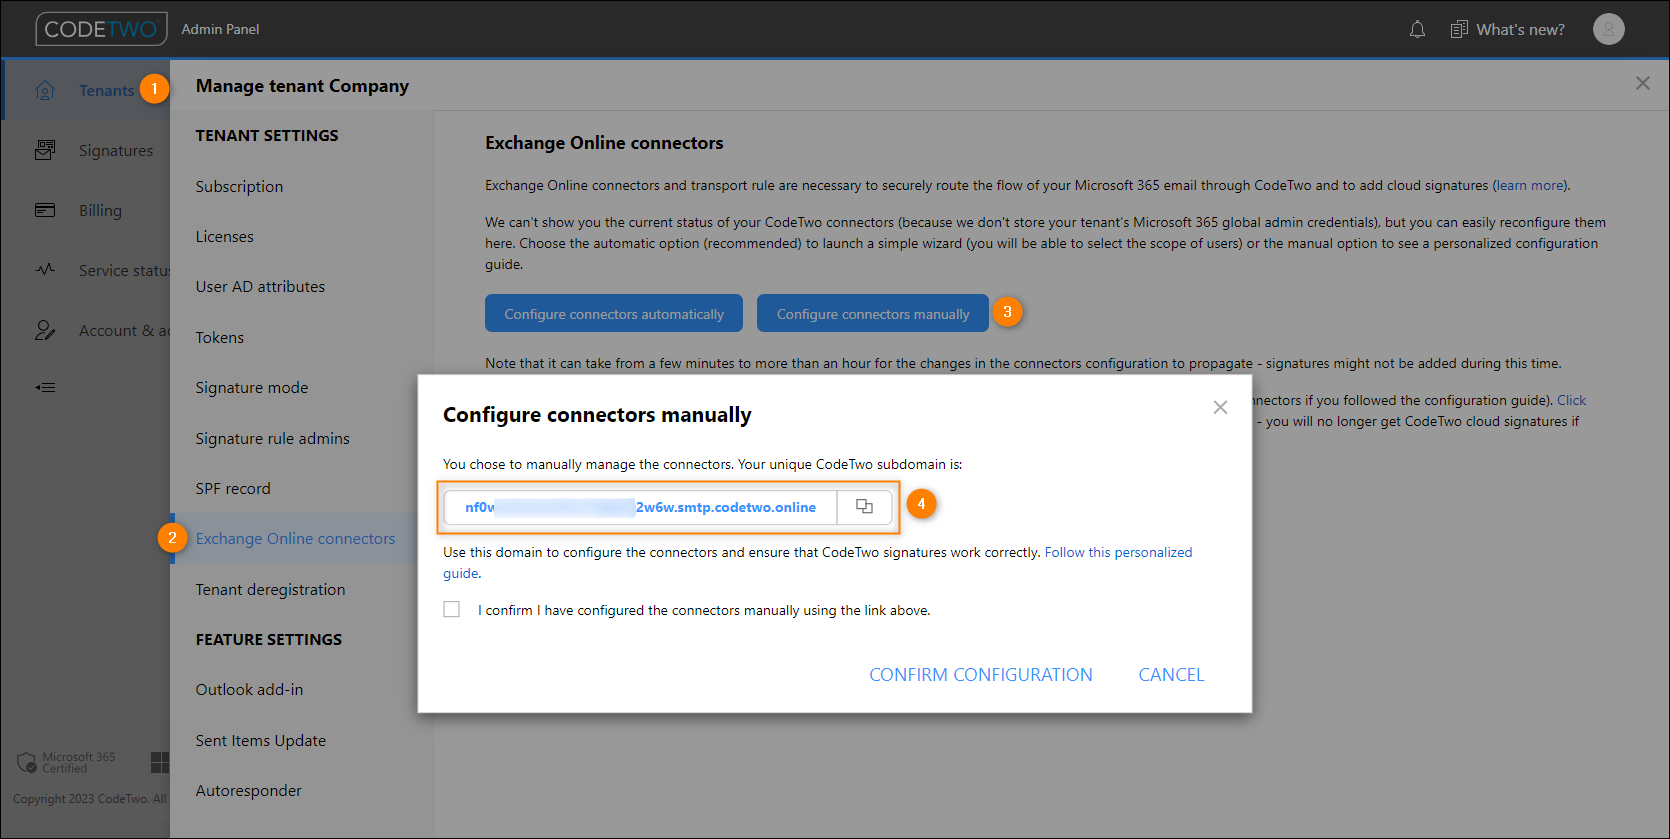
Task: Click the Signatures sidebar icon
Action: click(x=45, y=150)
